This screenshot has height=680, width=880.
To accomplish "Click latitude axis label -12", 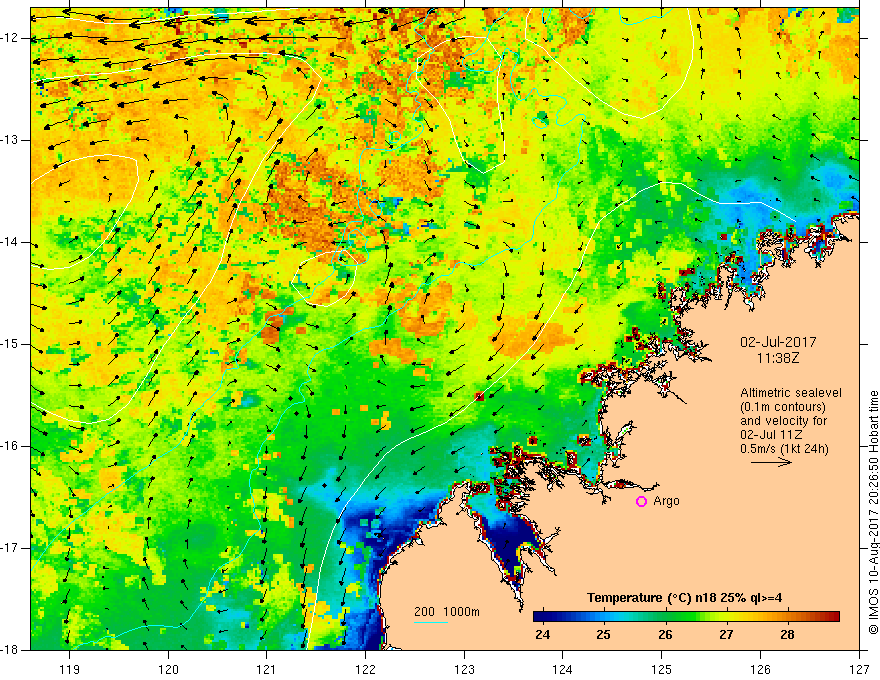I will pos(10,38).
